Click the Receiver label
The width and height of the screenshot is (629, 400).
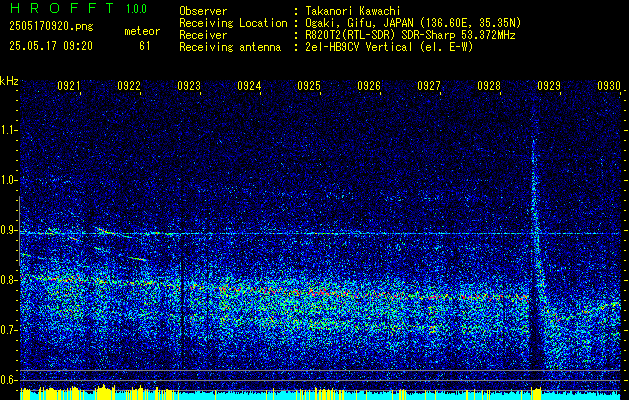coord(203,35)
